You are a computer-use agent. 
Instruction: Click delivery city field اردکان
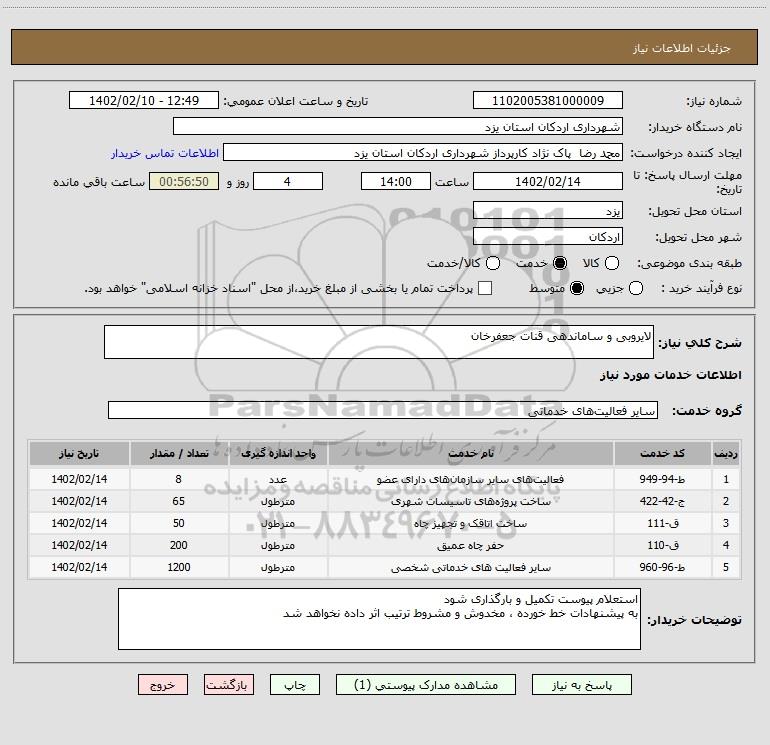point(548,236)
